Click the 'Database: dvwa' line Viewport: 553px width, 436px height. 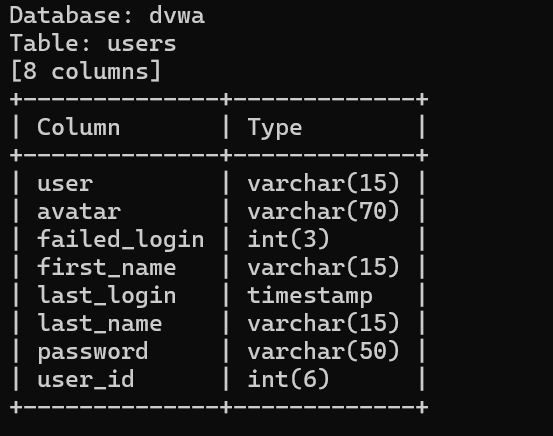point(107,16)
